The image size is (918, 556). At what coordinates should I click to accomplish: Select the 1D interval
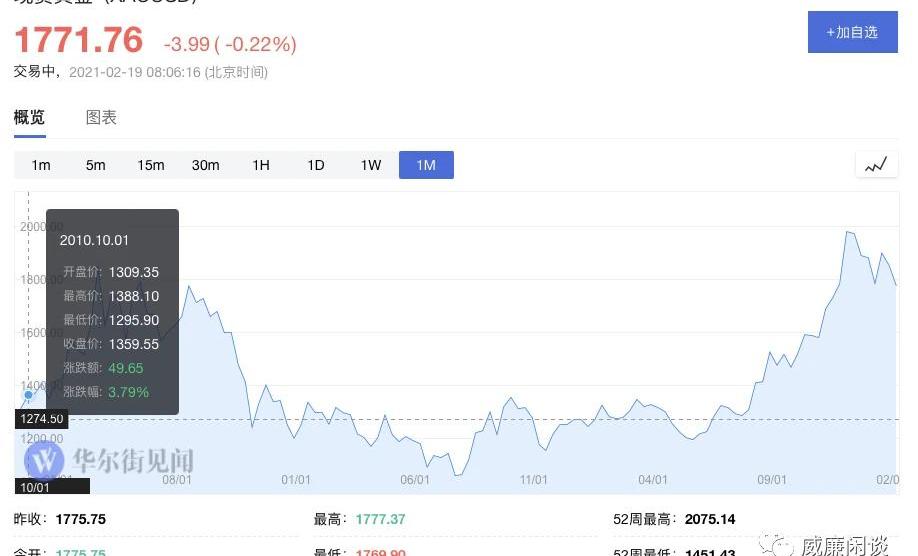pyautogui.click(x=316, y=165)
